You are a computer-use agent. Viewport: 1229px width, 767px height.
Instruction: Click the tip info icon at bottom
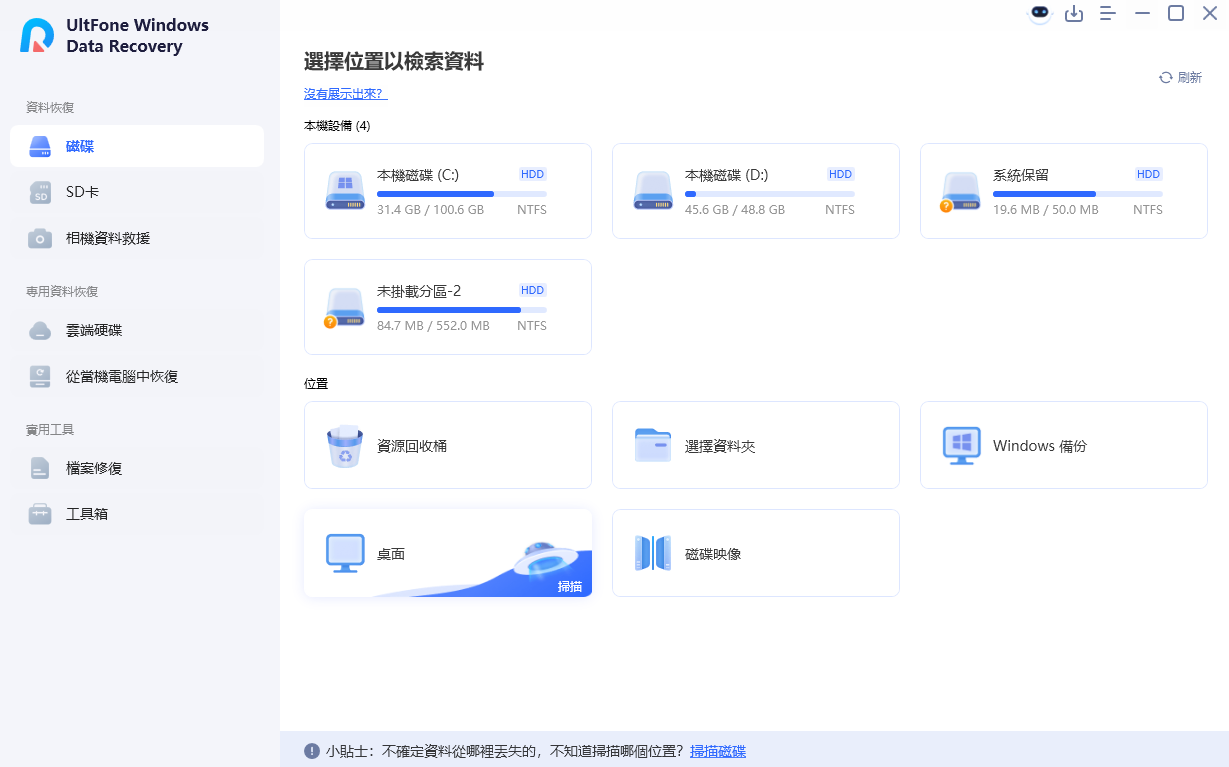tap(312, 751)
